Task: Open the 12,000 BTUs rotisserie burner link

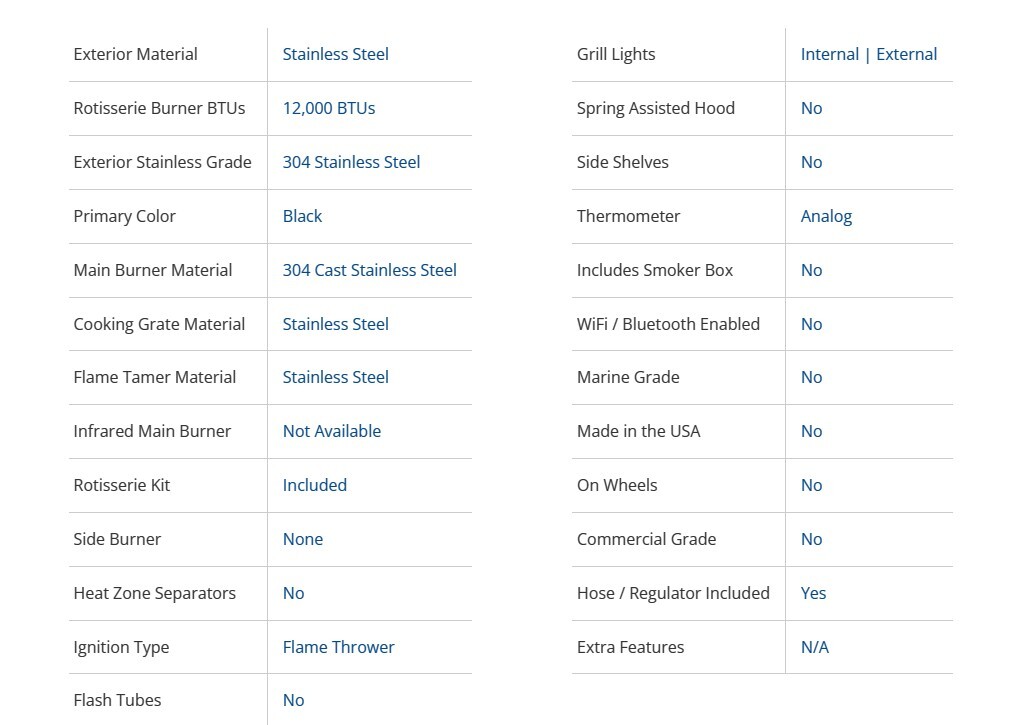Action: tap(328, 108)
